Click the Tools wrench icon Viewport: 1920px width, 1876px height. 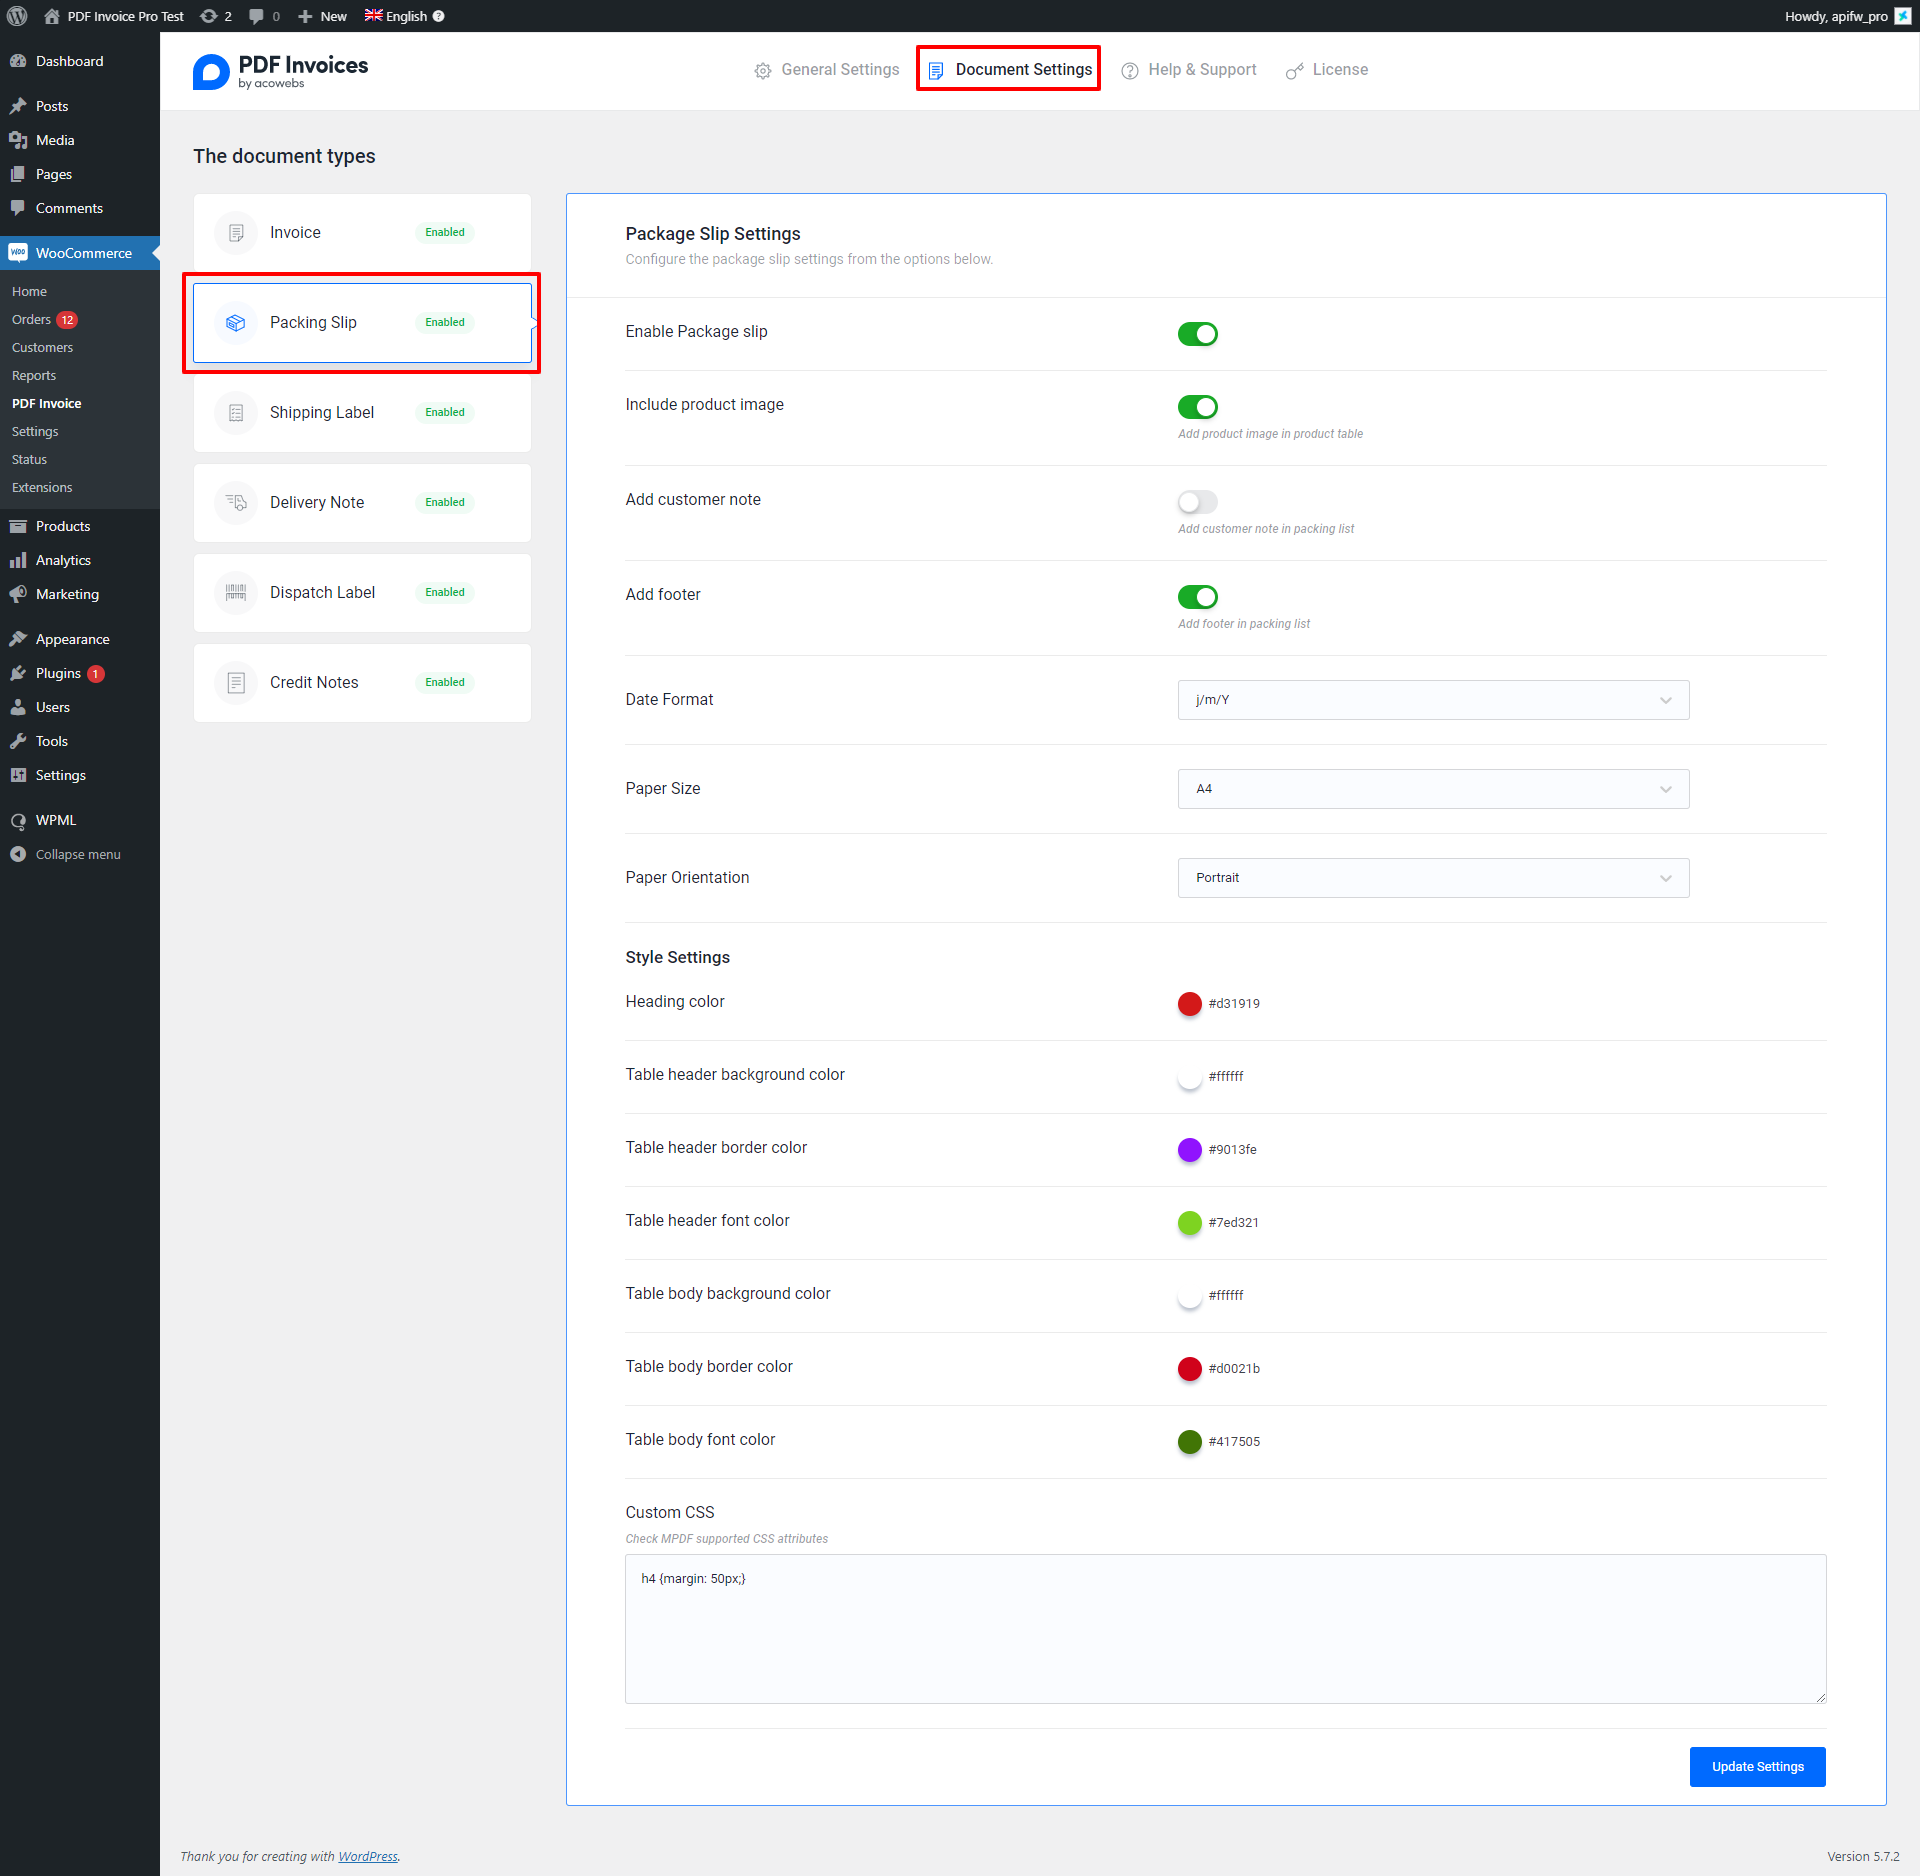pyautogui.click(x=18, y=741)
